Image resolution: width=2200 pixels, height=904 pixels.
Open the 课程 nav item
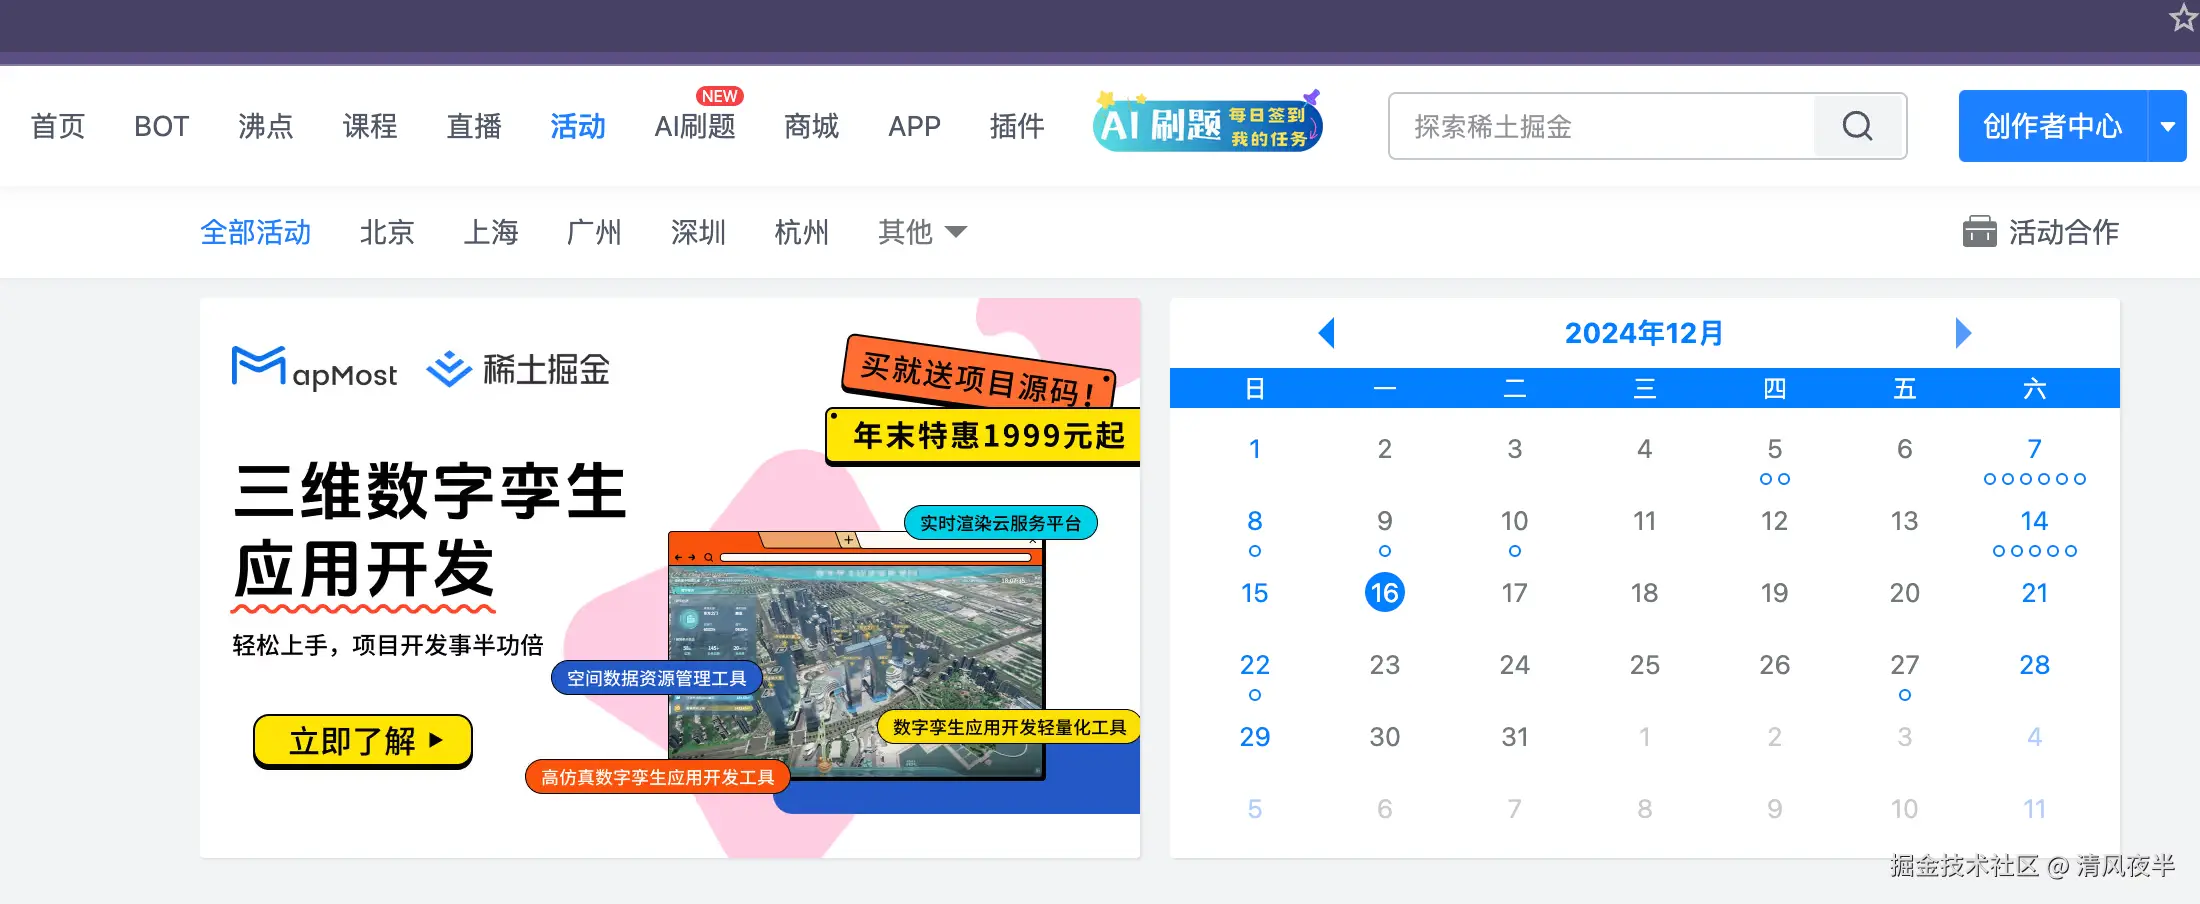pyautogui.click(x=369, y=126)
